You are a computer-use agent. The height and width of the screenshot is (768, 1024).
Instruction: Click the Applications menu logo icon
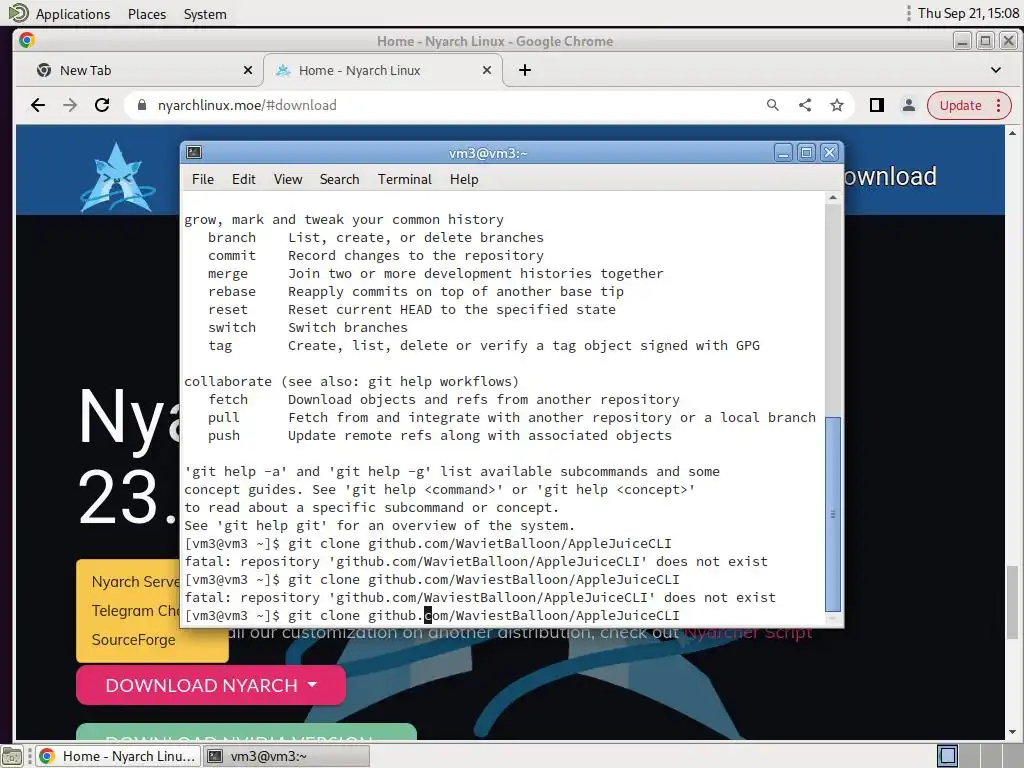coord(18,13)
